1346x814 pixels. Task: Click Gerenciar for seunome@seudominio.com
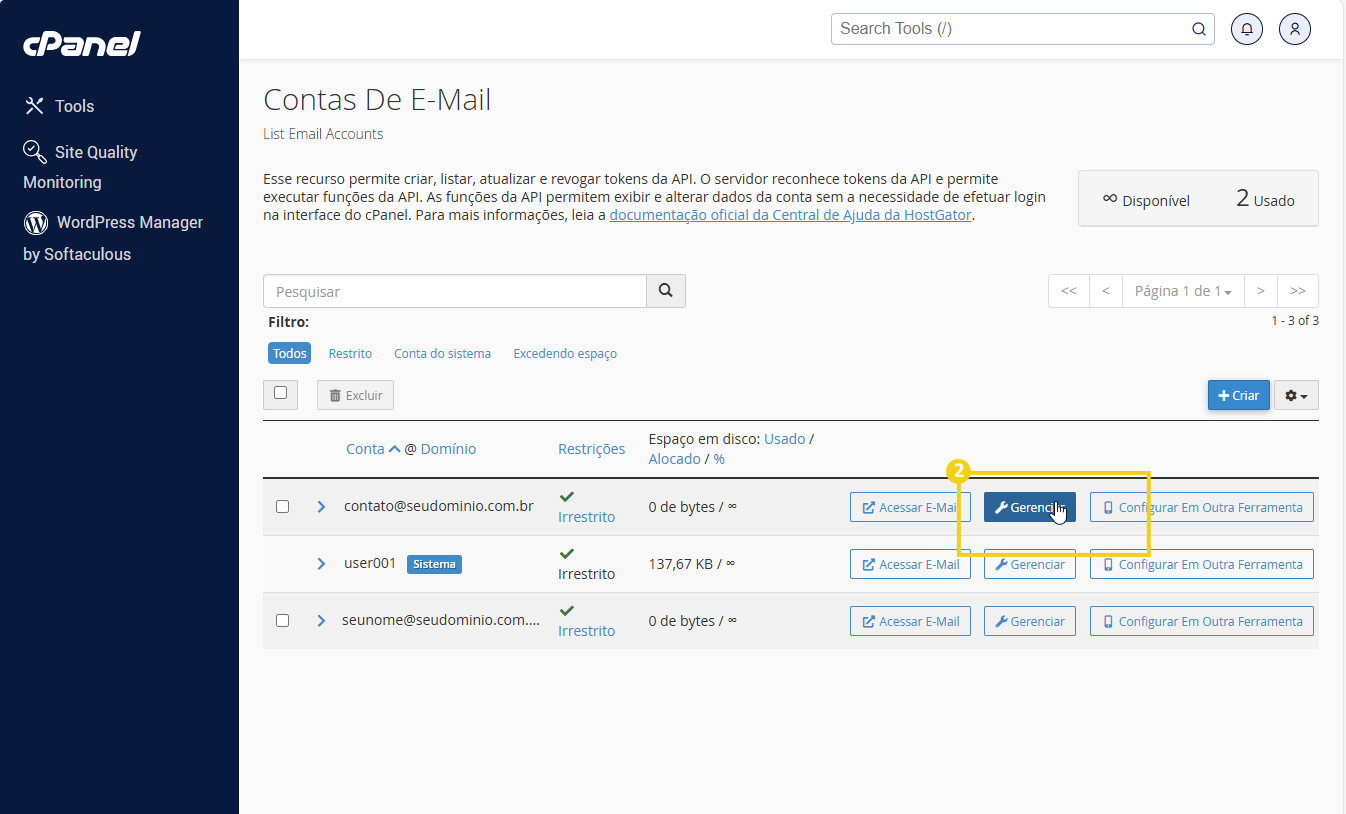pyautogui.click(x=1029, y=621)
